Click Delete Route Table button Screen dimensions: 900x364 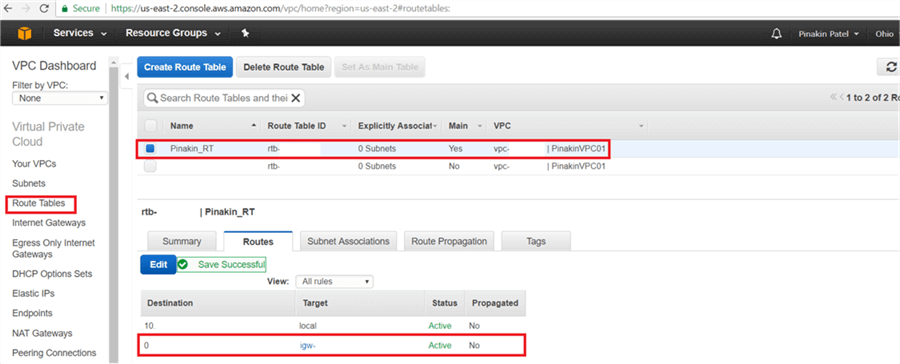284,67
